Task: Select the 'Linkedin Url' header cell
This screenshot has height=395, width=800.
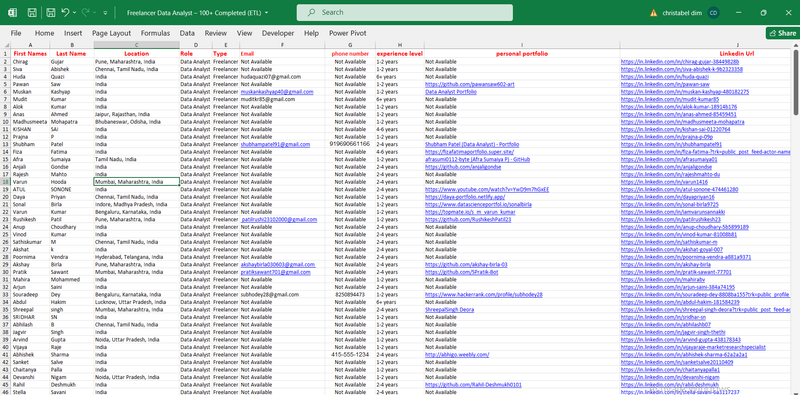Action: (736, 54)
